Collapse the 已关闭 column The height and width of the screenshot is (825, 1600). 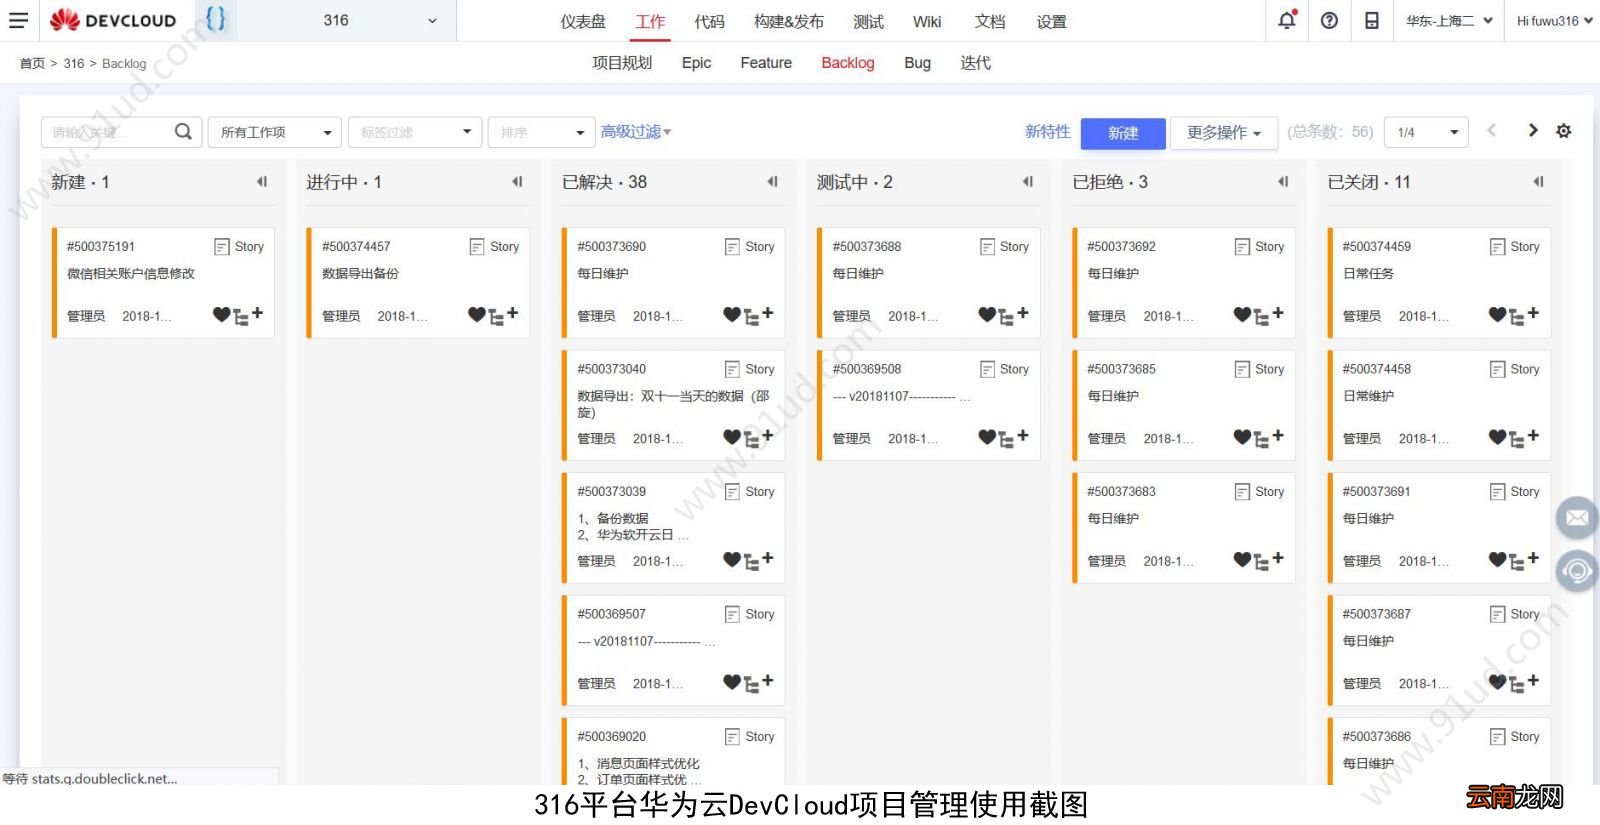pos(1538,182)
